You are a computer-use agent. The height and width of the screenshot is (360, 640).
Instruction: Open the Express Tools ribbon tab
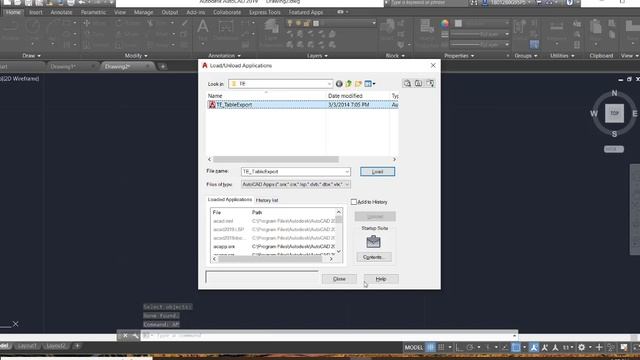pyautogui.click(x=264, y=12)
